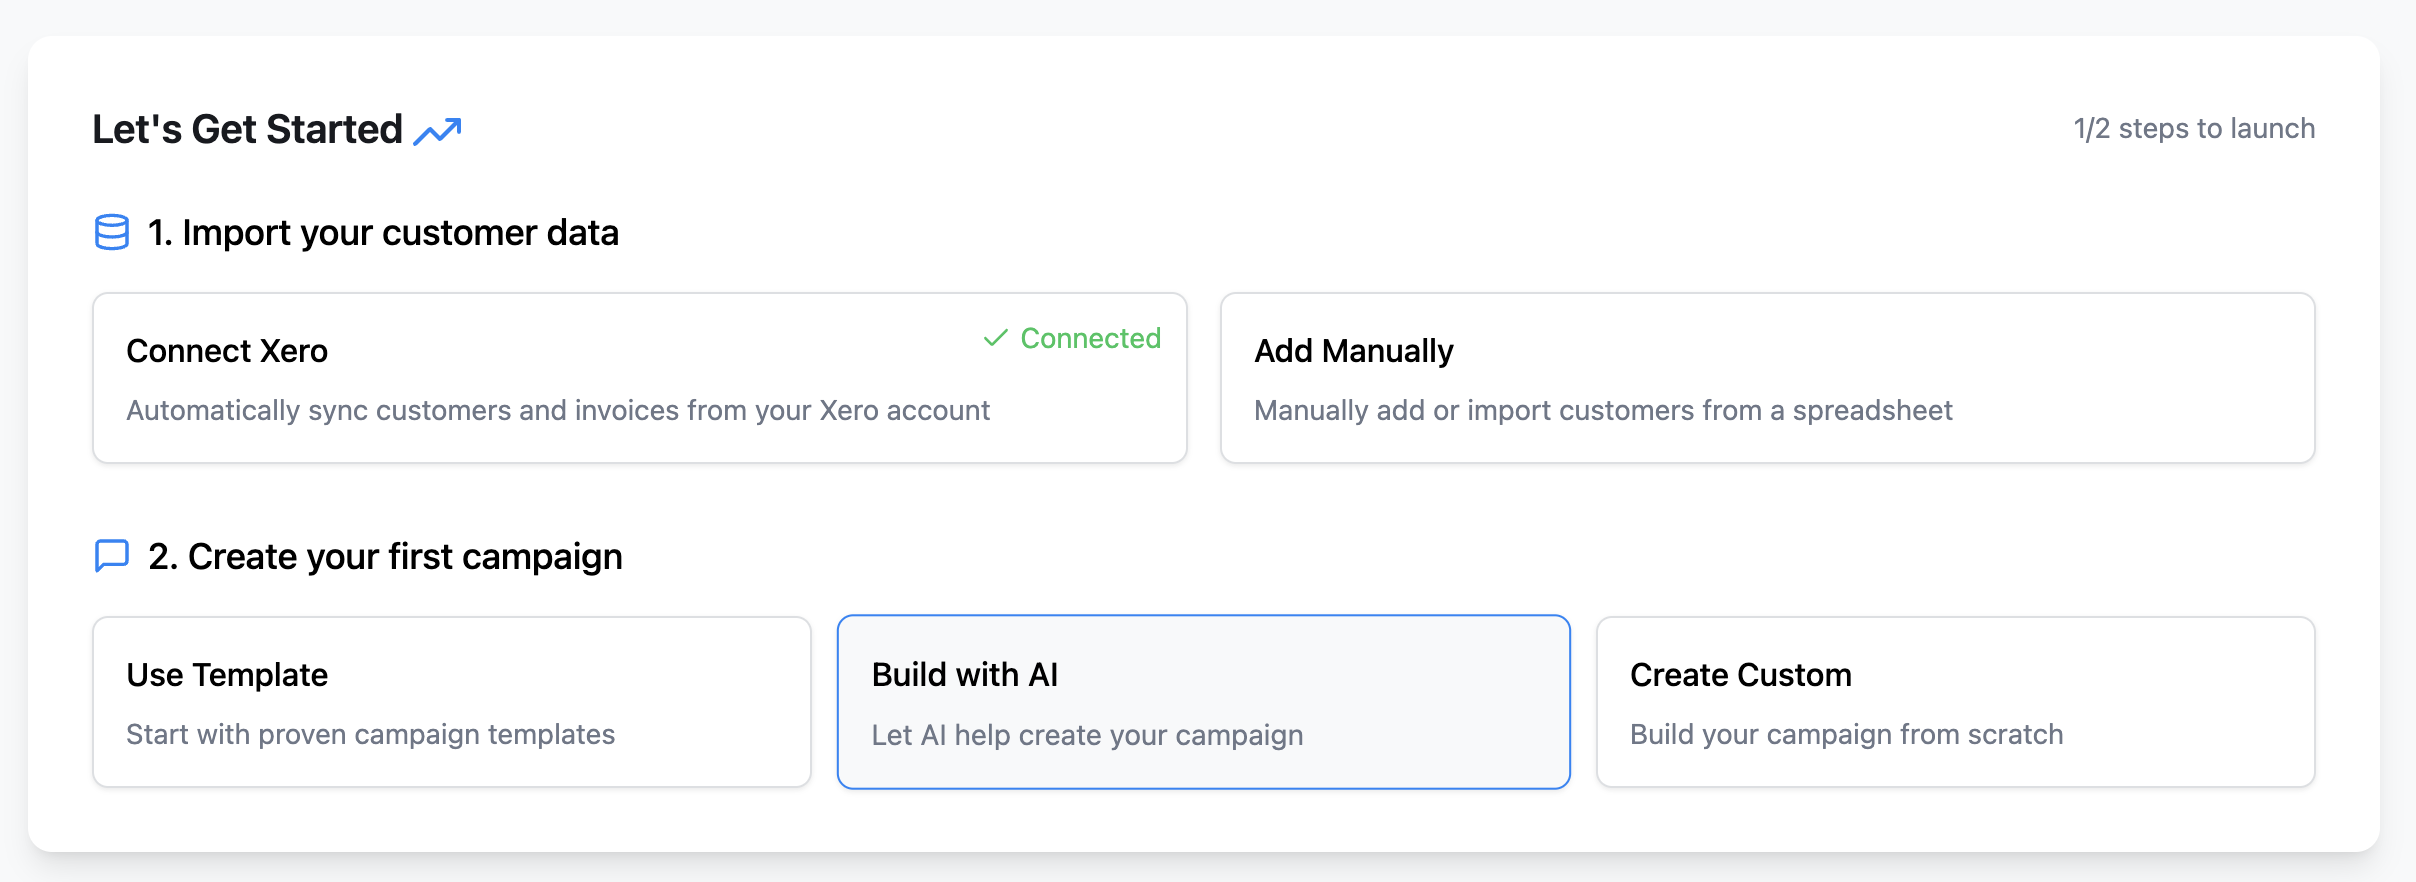Viewport: 2416px width, 882px height.
Task: Click the chat bubble icon next to step two
Action: [110, 556]
